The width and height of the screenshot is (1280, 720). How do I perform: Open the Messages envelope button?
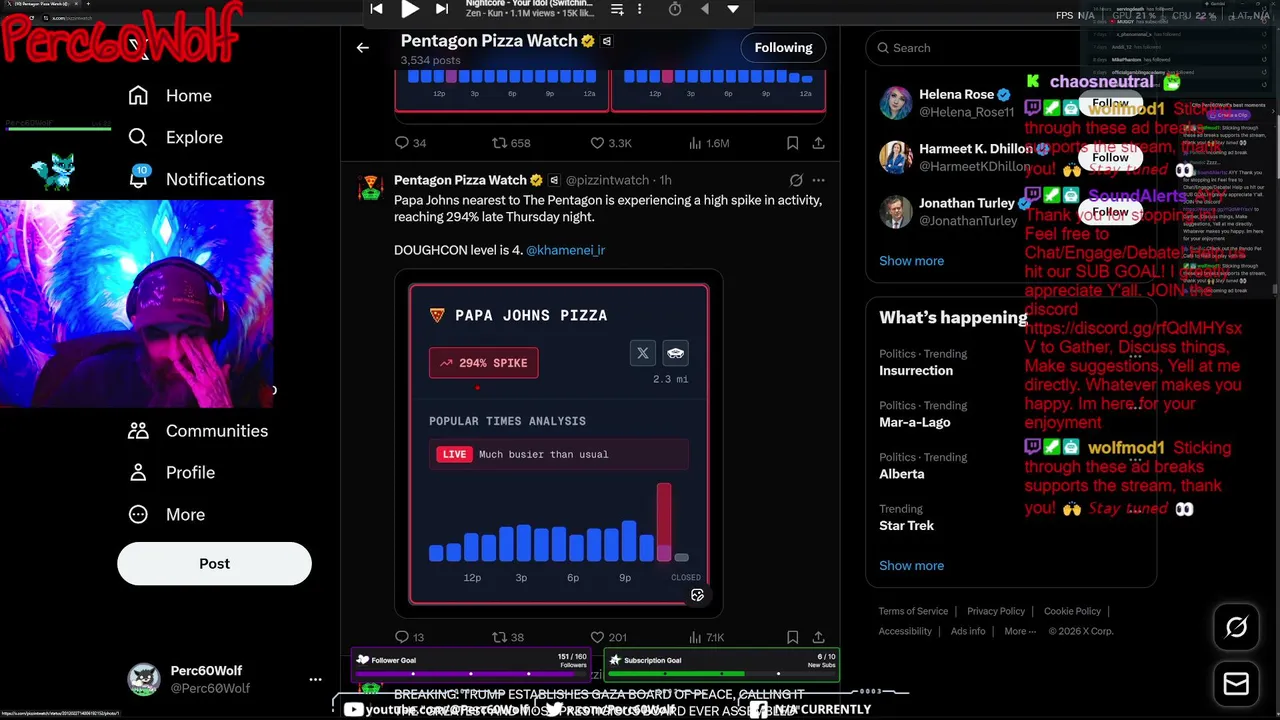[x=1237, y=683]
